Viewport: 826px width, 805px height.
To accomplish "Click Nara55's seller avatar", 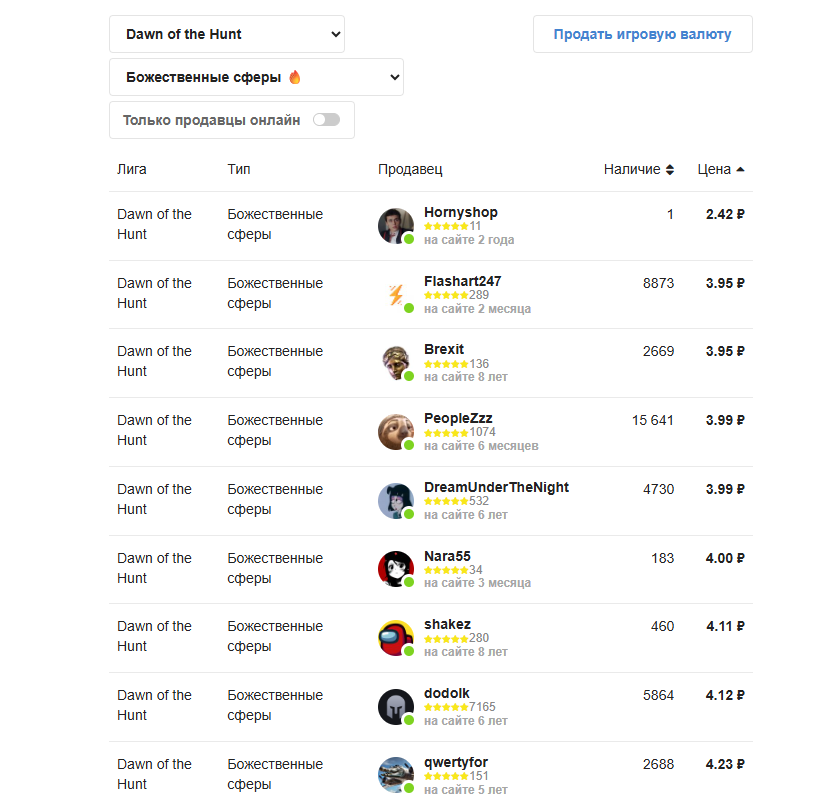I will click(395, 570).
